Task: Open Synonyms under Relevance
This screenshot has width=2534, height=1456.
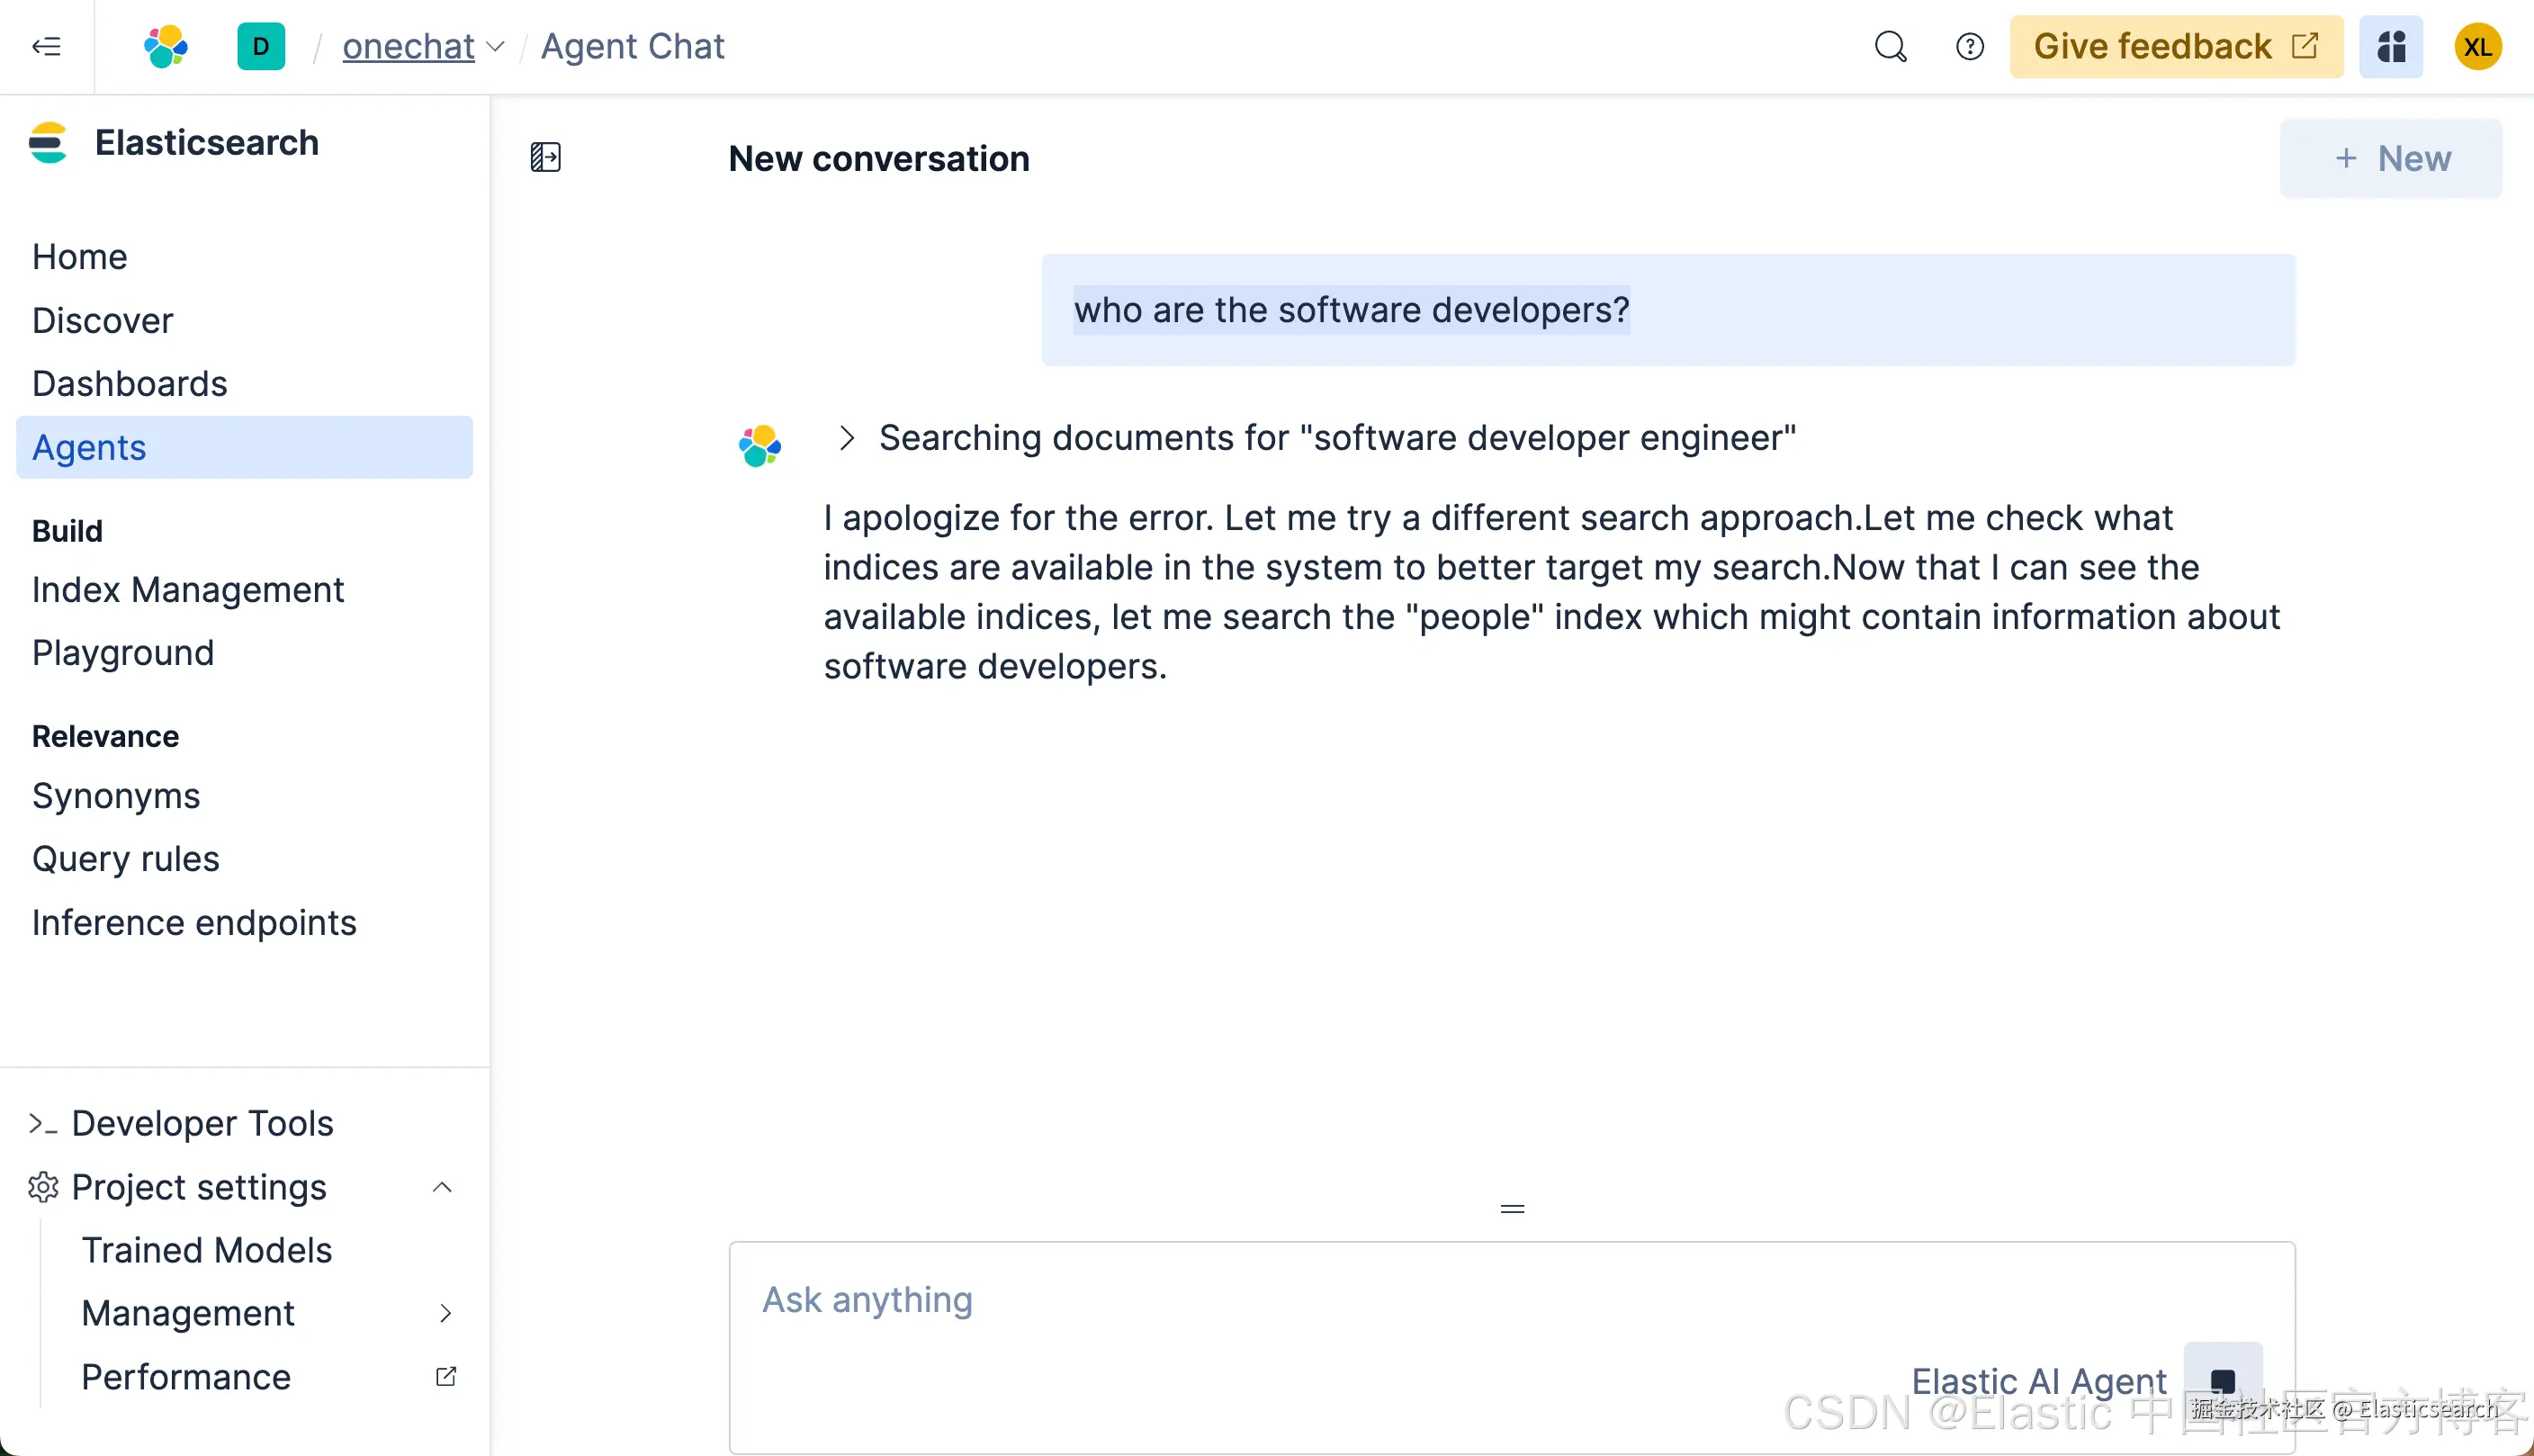Action: point(116,795)
